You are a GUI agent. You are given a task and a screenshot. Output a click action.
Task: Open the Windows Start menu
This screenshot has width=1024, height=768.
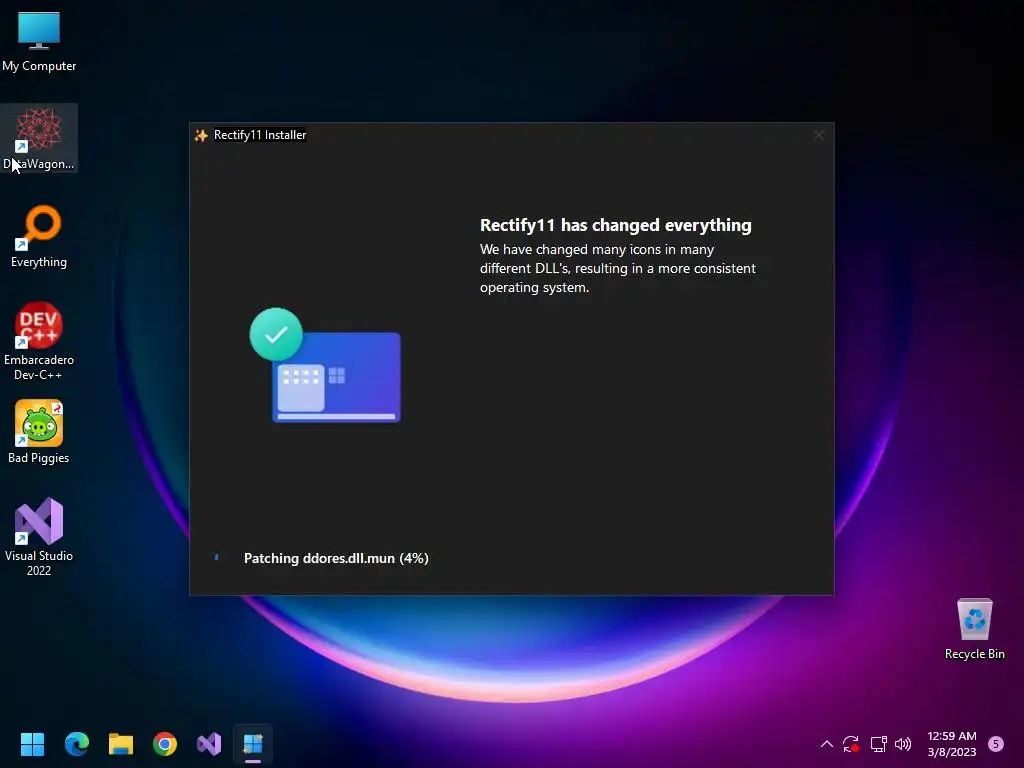coord(32,744)
